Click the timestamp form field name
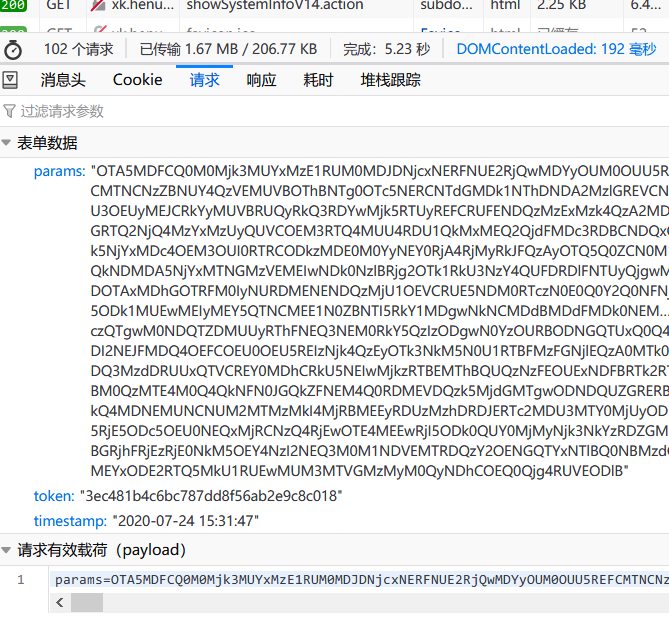The height and width of the screenshot is (618, 669). coord(70,521)
